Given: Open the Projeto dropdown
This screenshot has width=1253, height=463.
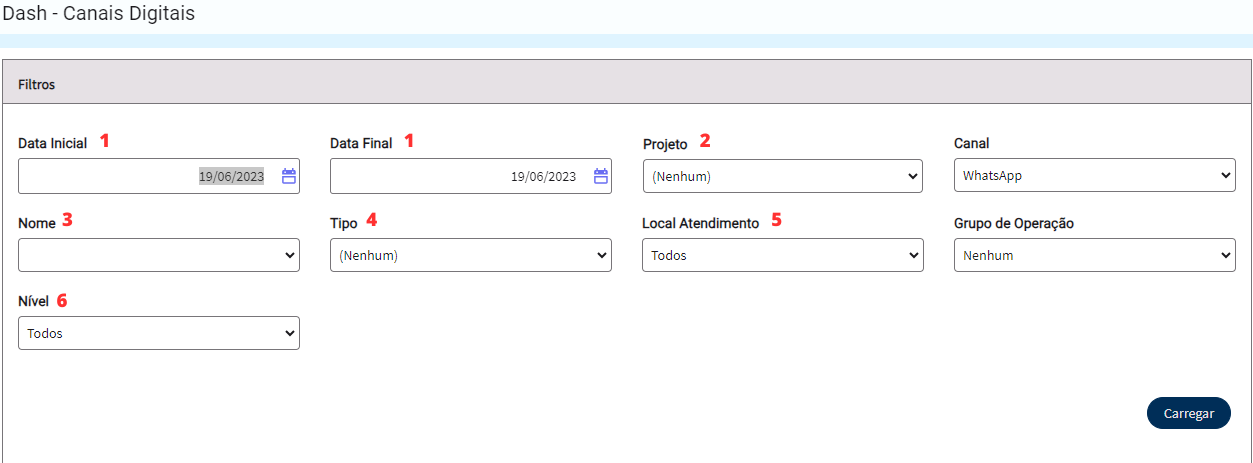Looking at the screenshot, I should pos(783,176).
